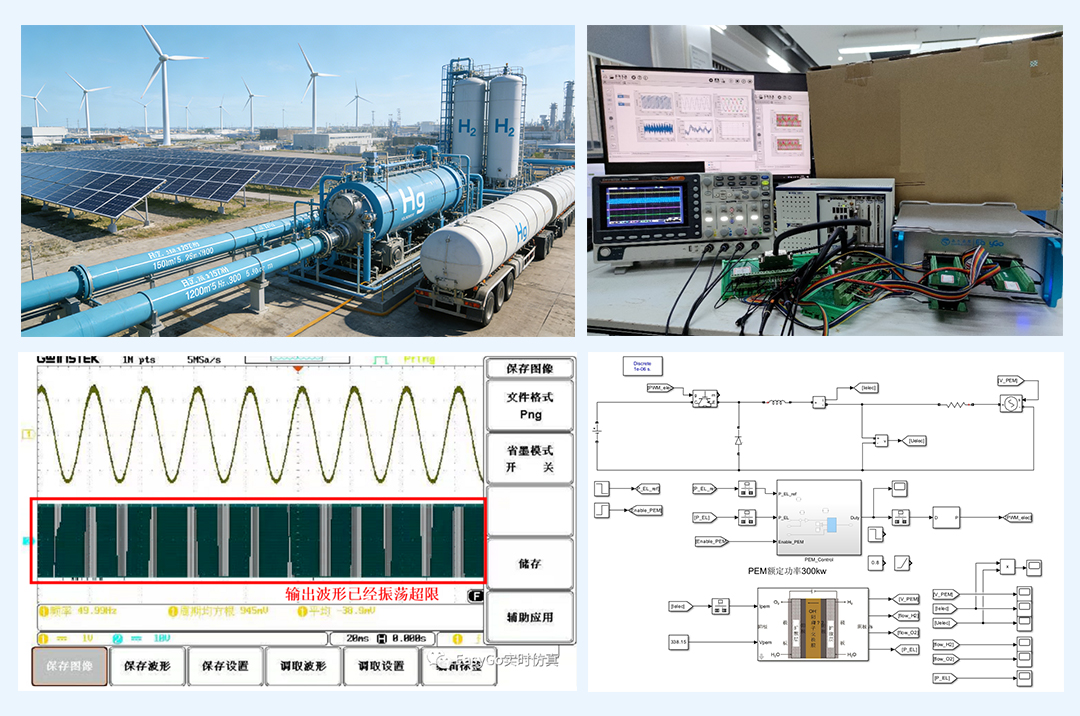
Task: Open the wind and solar hydrogen plant photo
Action: [298, 180]
